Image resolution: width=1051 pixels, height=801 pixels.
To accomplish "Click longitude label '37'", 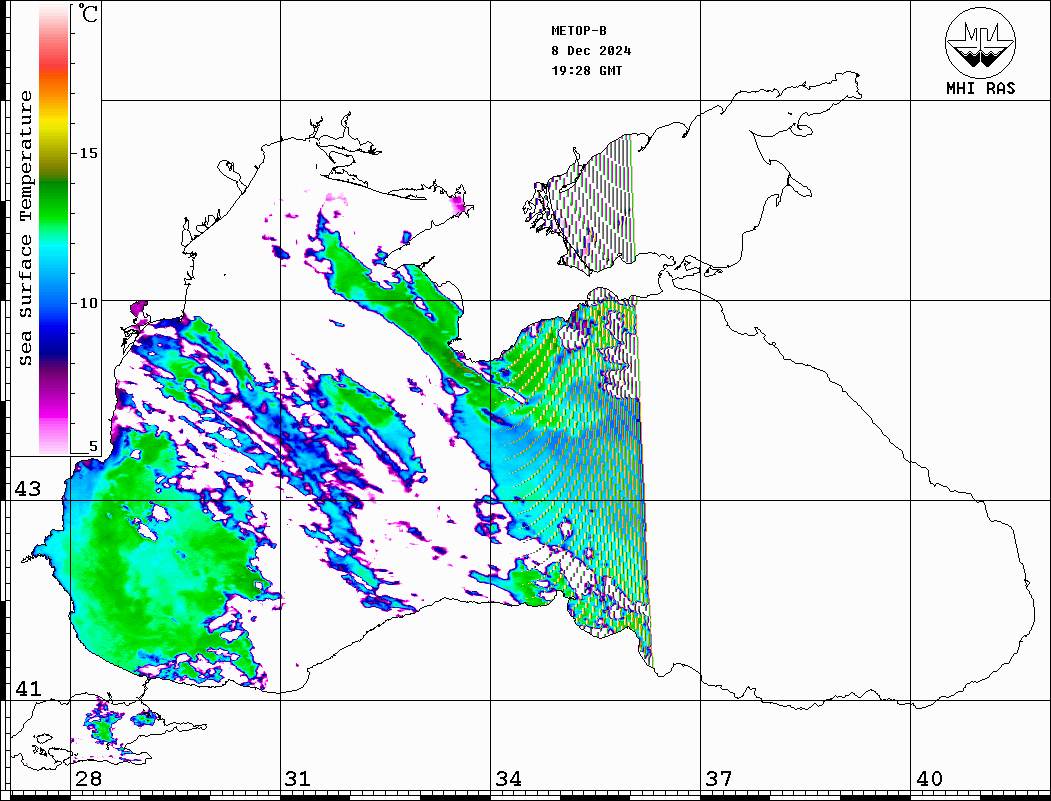I will pyautogui.click(x=719, y=778).
